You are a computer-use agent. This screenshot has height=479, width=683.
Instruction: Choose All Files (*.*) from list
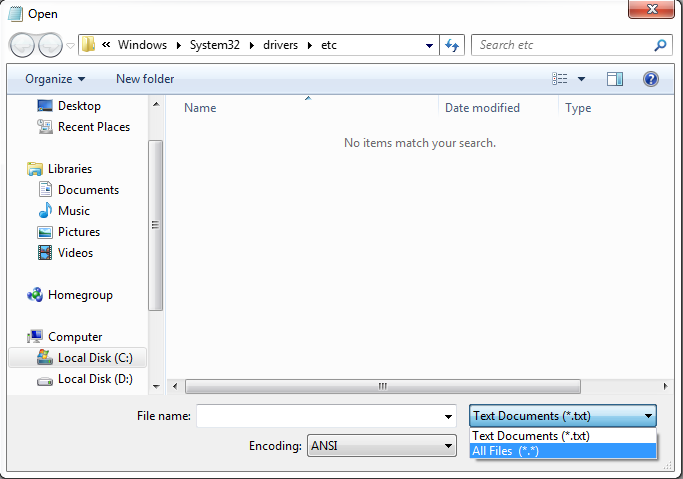tap(563, 451)
